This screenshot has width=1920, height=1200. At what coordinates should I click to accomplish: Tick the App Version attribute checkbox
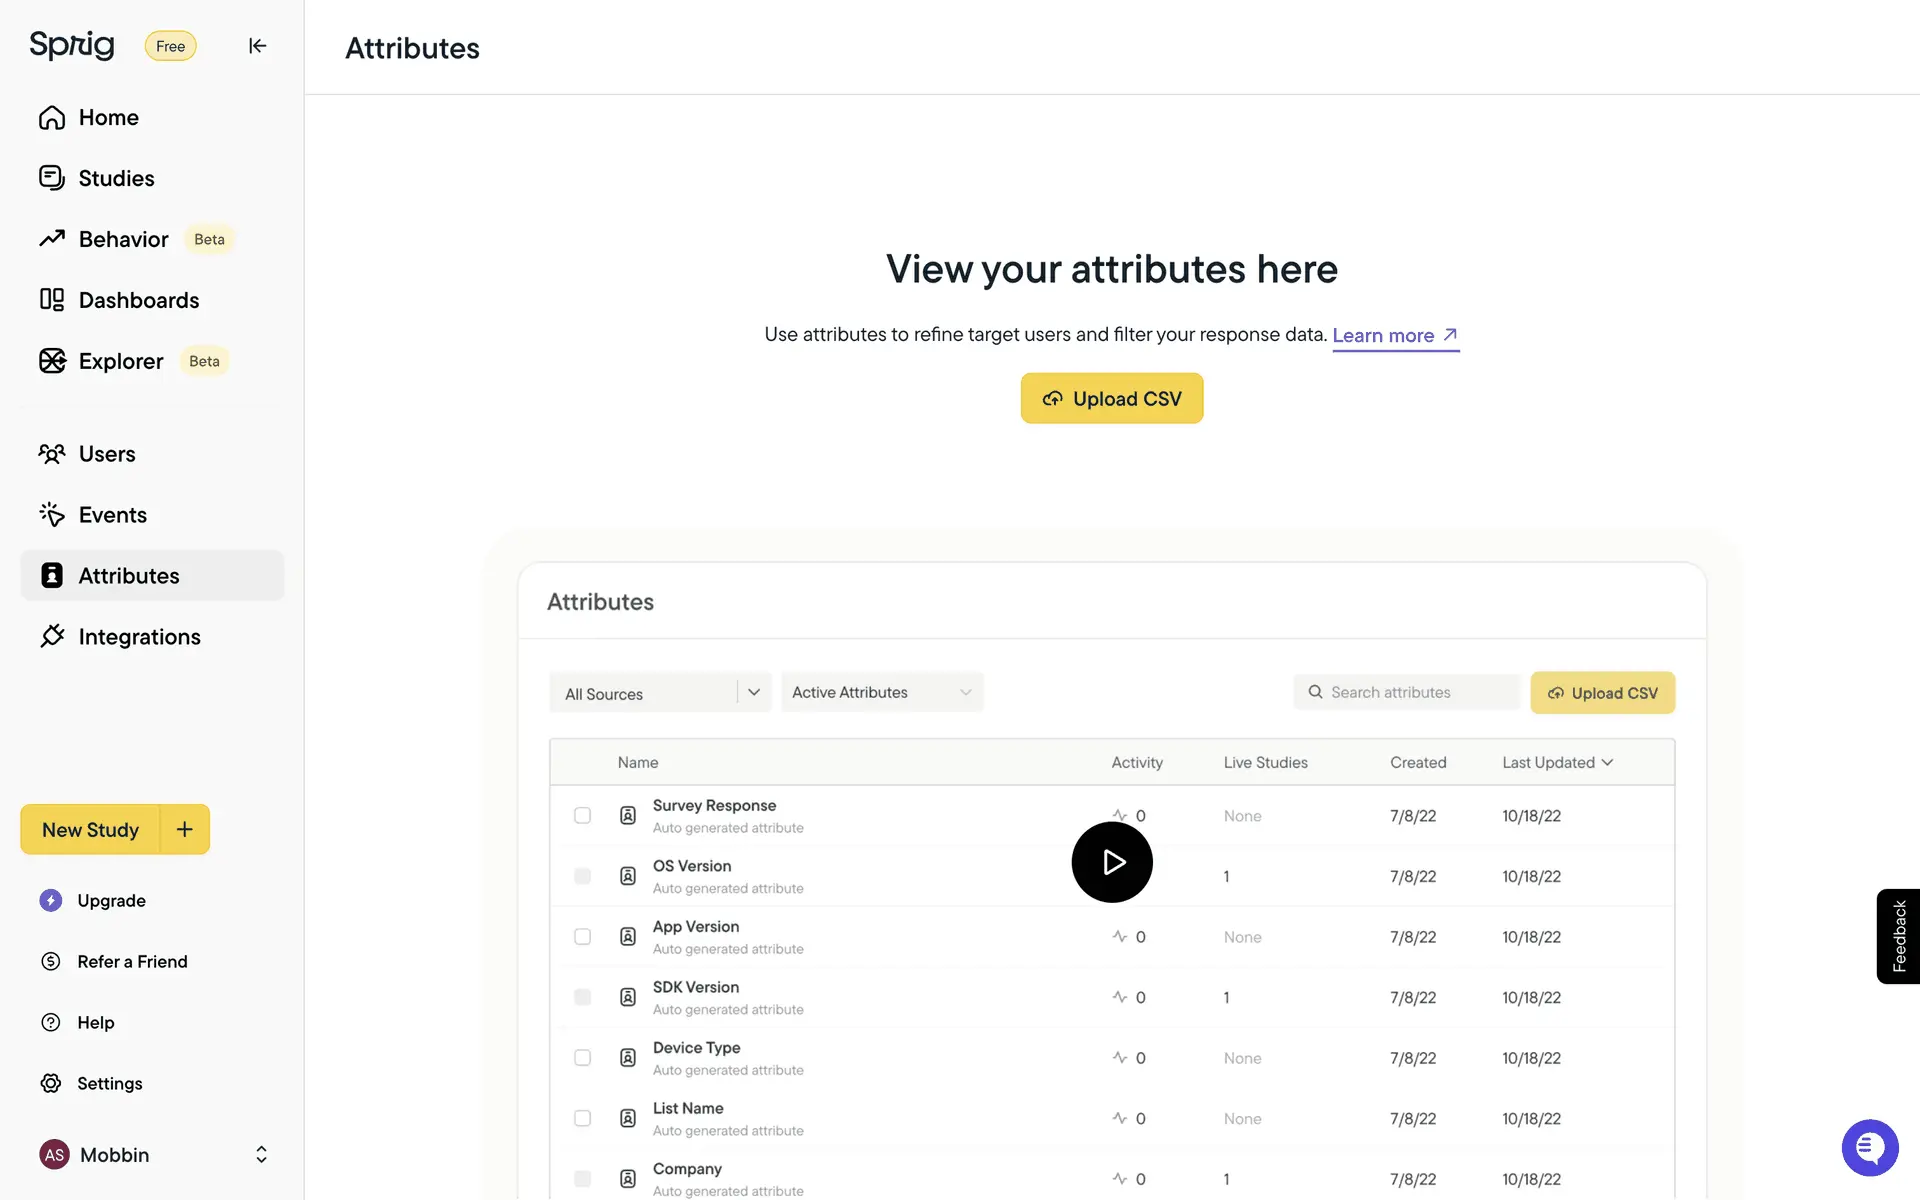pos(582,937)
